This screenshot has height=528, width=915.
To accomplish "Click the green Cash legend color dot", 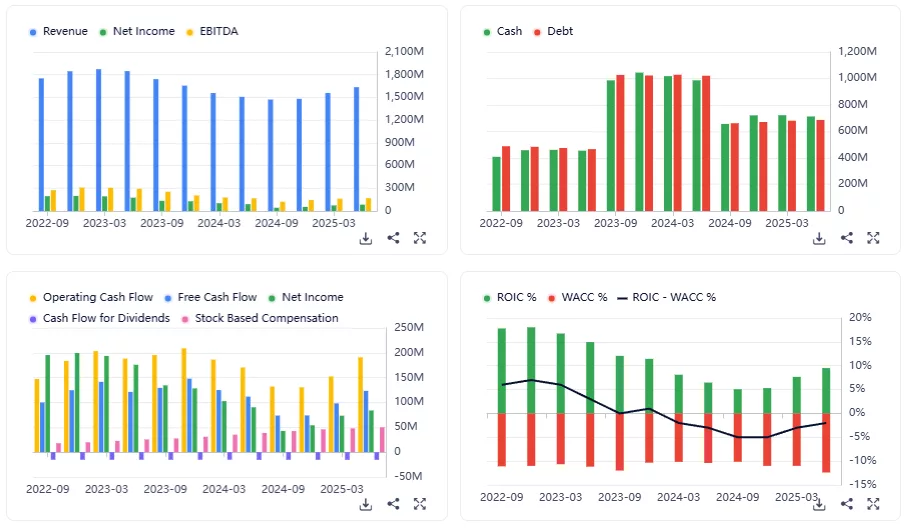I will tap(487, 32).
